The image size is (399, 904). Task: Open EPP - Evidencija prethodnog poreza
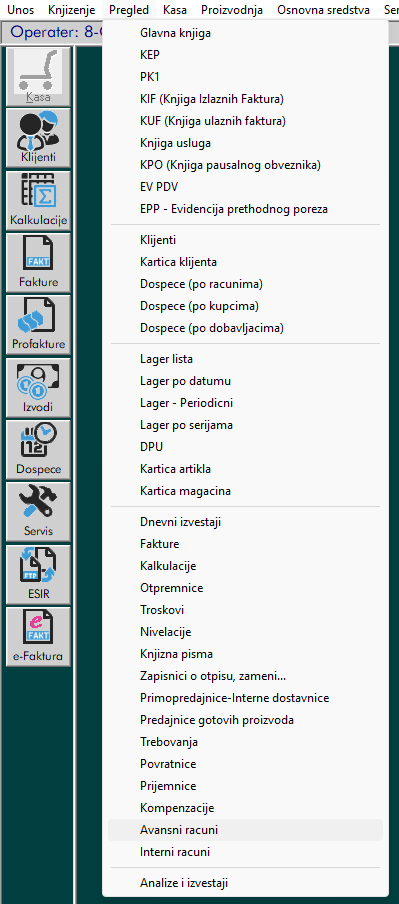coord(245,209)
